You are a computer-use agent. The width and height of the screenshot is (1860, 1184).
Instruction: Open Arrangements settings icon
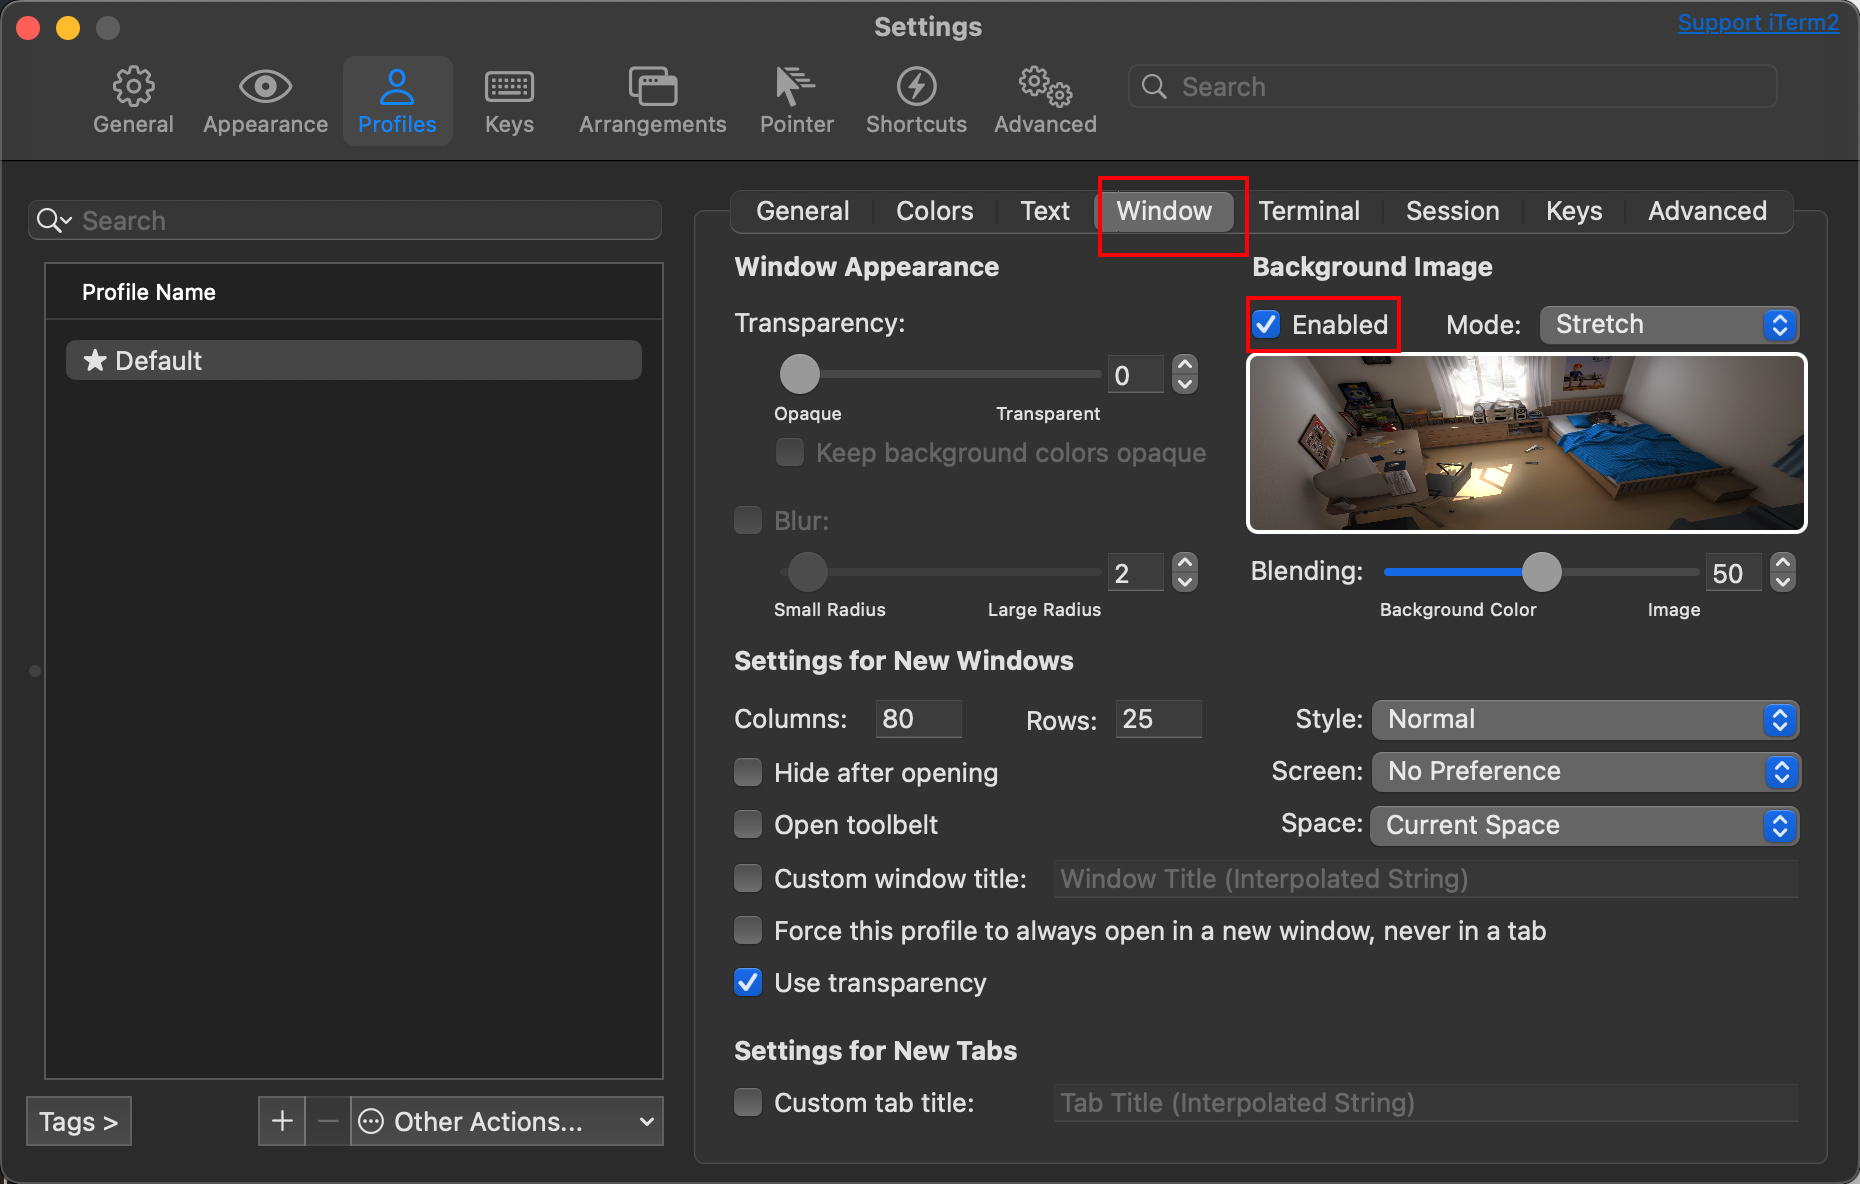(x=652, y=88)
